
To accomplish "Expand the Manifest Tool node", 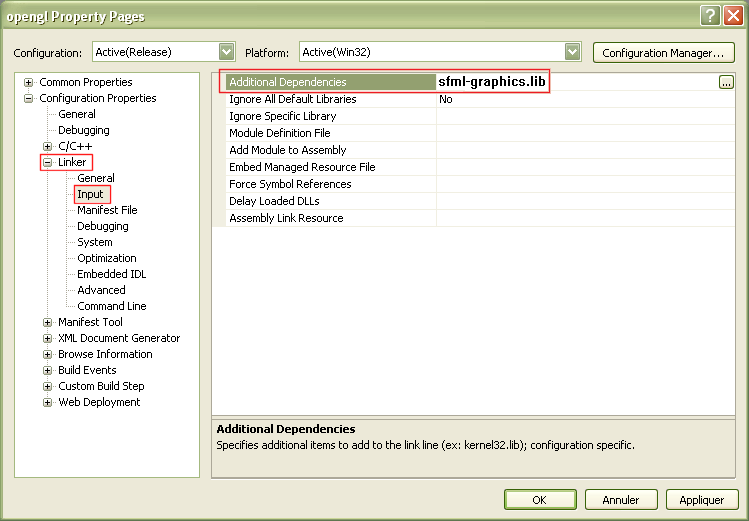I will [x=48, y=322].
